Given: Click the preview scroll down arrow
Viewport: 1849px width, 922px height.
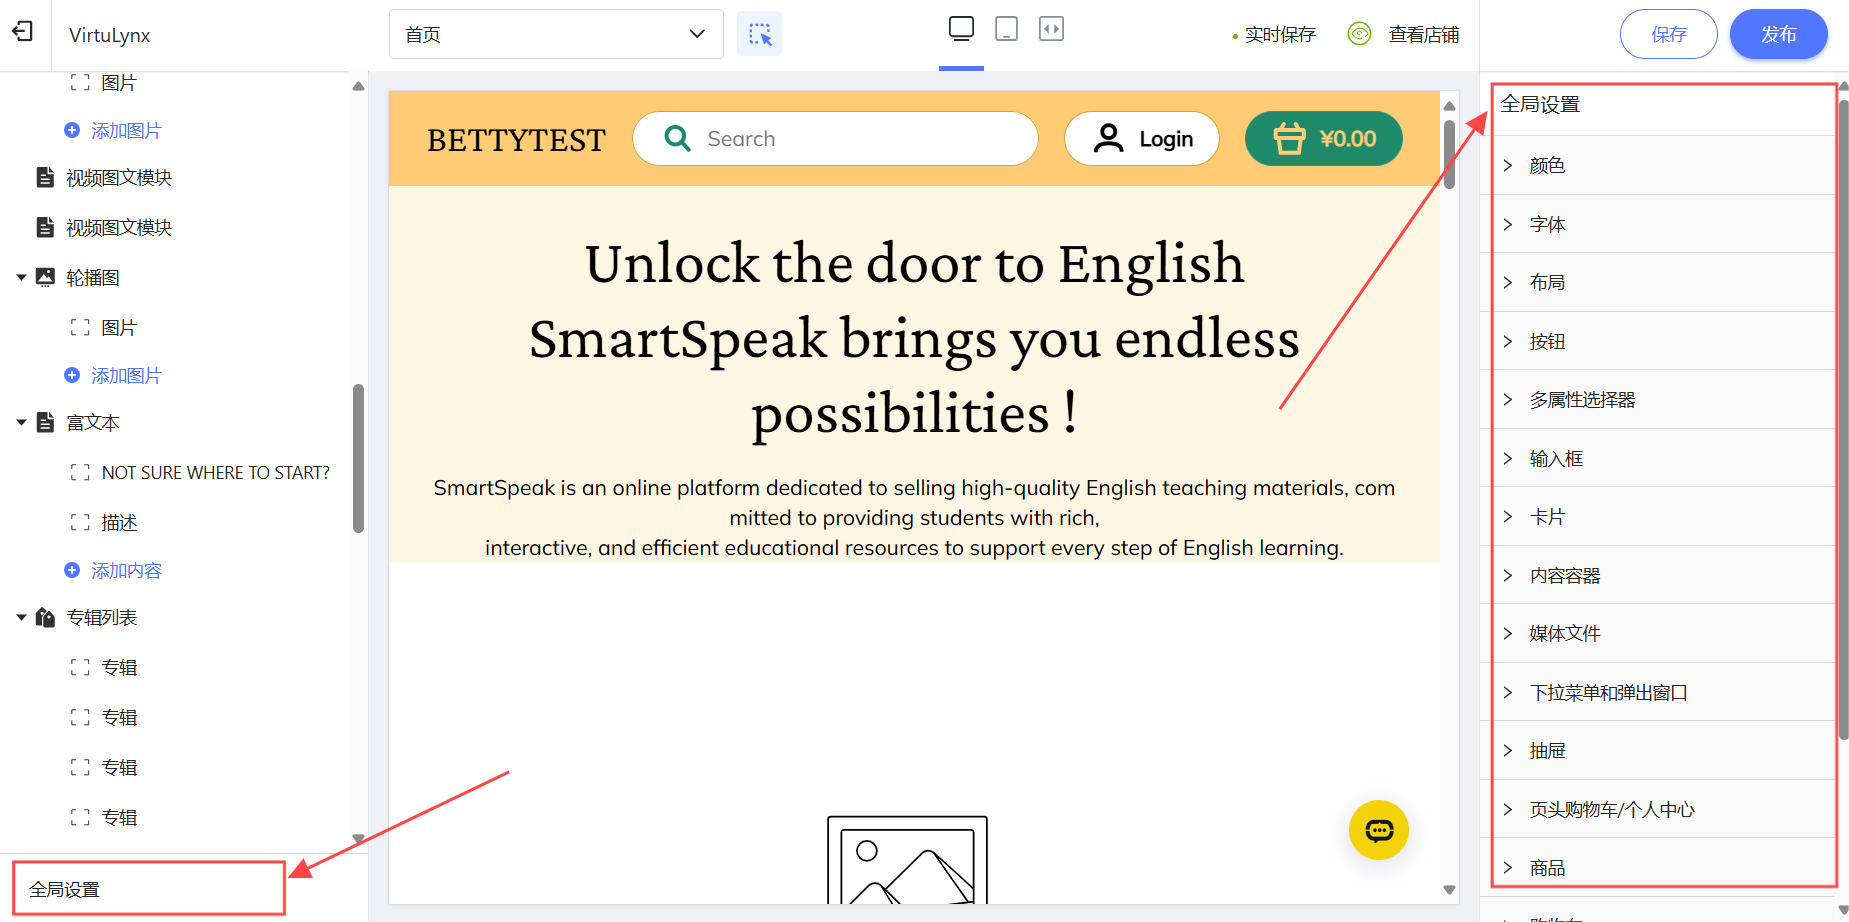Looking at the screenshot, I should tap(1449, 890).
